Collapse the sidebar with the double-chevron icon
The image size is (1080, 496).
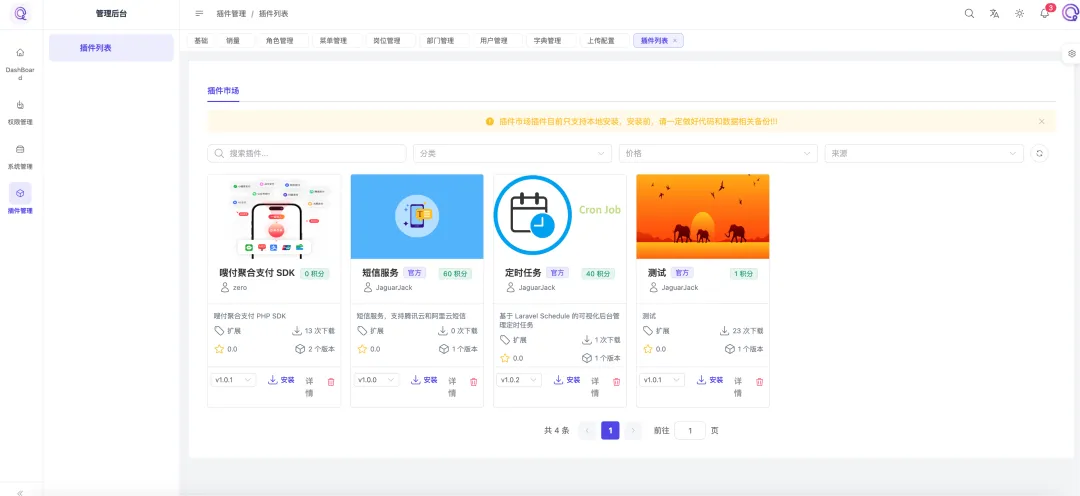click(20, 493)
